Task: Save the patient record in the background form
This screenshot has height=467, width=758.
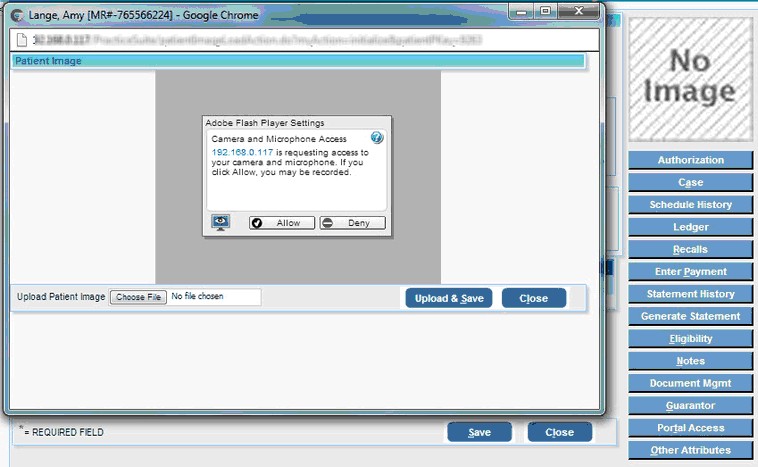Action: click(479, 432)
